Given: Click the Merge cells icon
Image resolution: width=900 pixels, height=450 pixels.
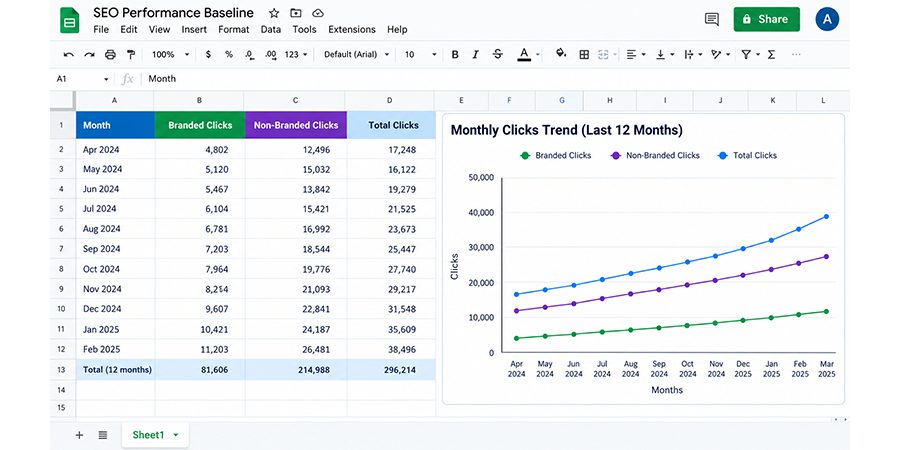Looking at the screenshot, I should click(603, 55).
